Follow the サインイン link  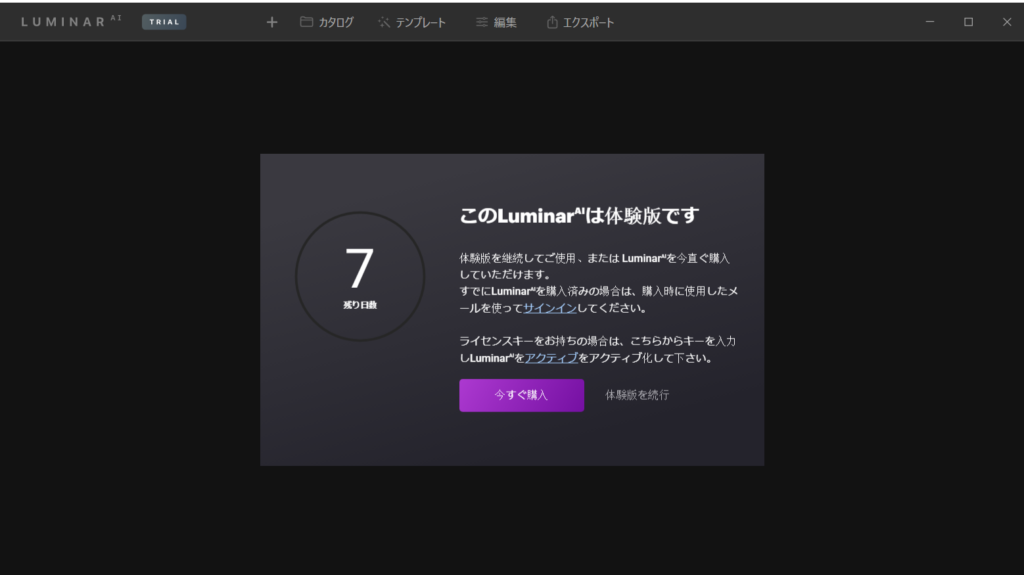(x=550, y=308)
